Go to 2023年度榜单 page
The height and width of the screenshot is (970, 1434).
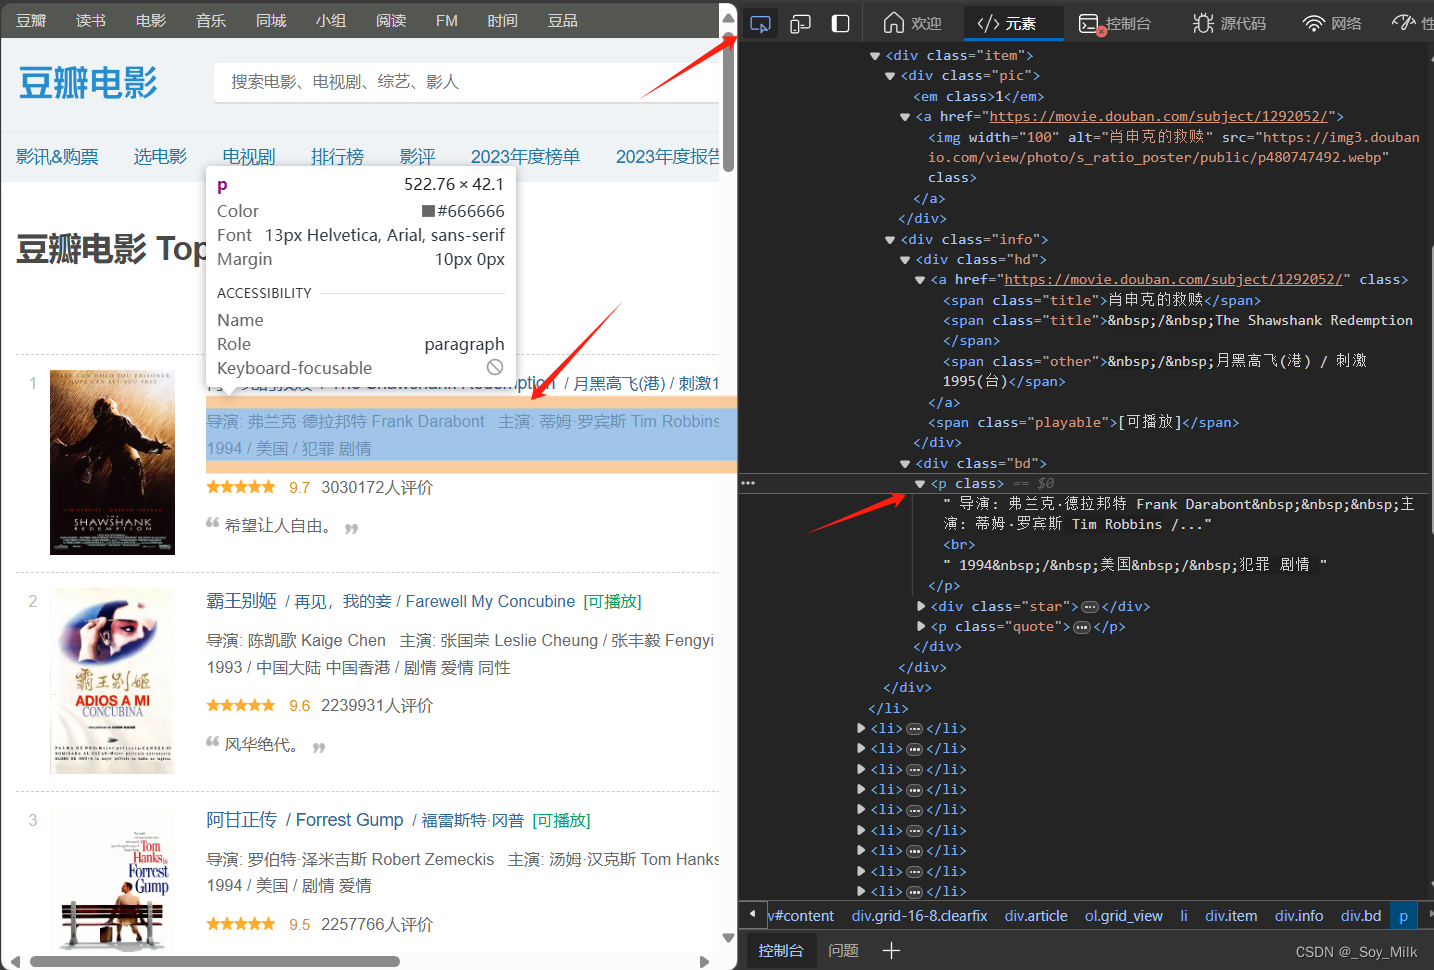tap(525, 157)
